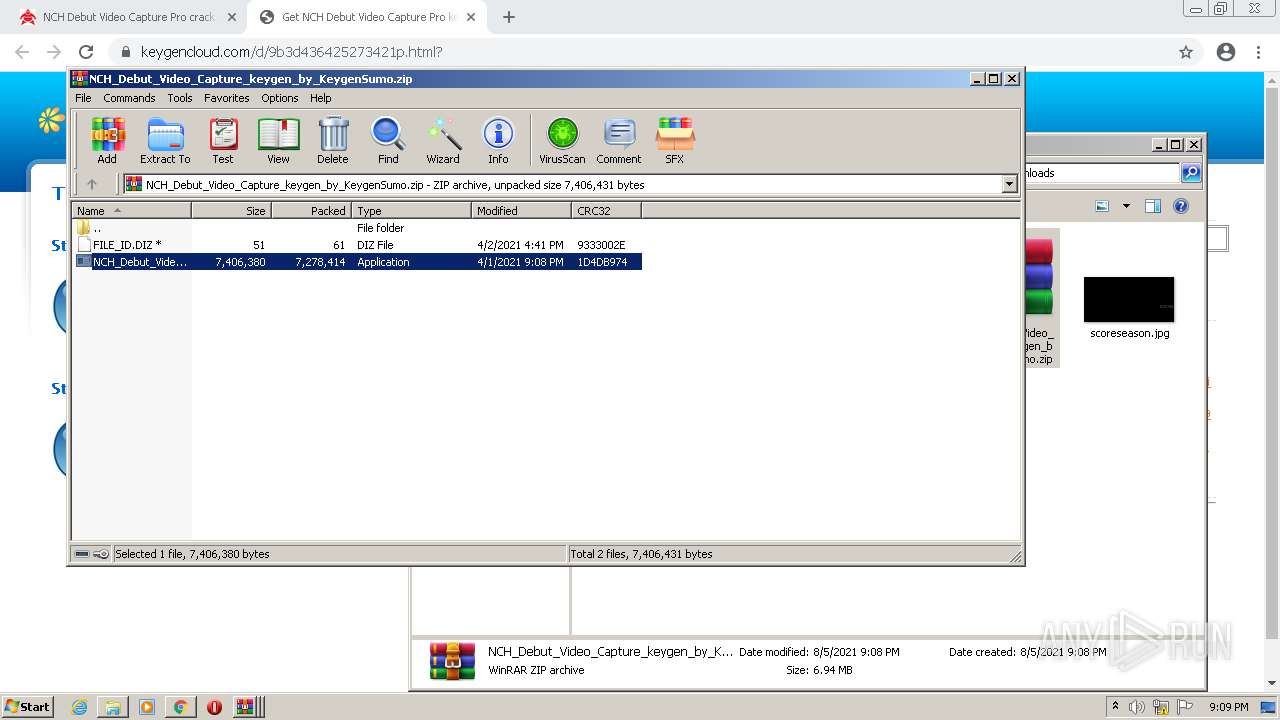This screenshot has width=1280, height=720.
Task: Sort by Packed column header
Action: tap(311, 211)
